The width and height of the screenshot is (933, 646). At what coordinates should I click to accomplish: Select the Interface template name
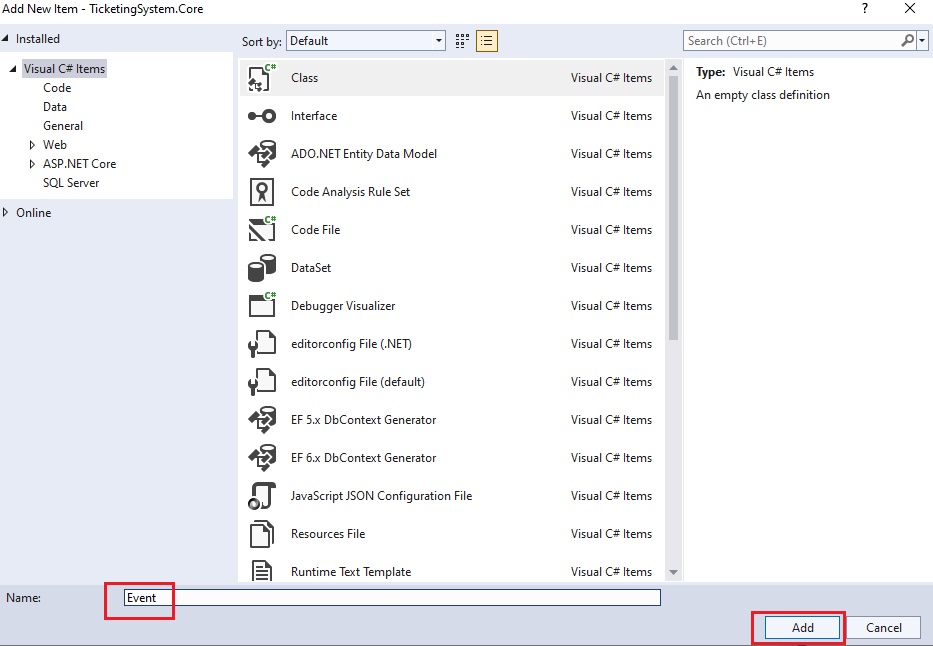tap(314, 116)
